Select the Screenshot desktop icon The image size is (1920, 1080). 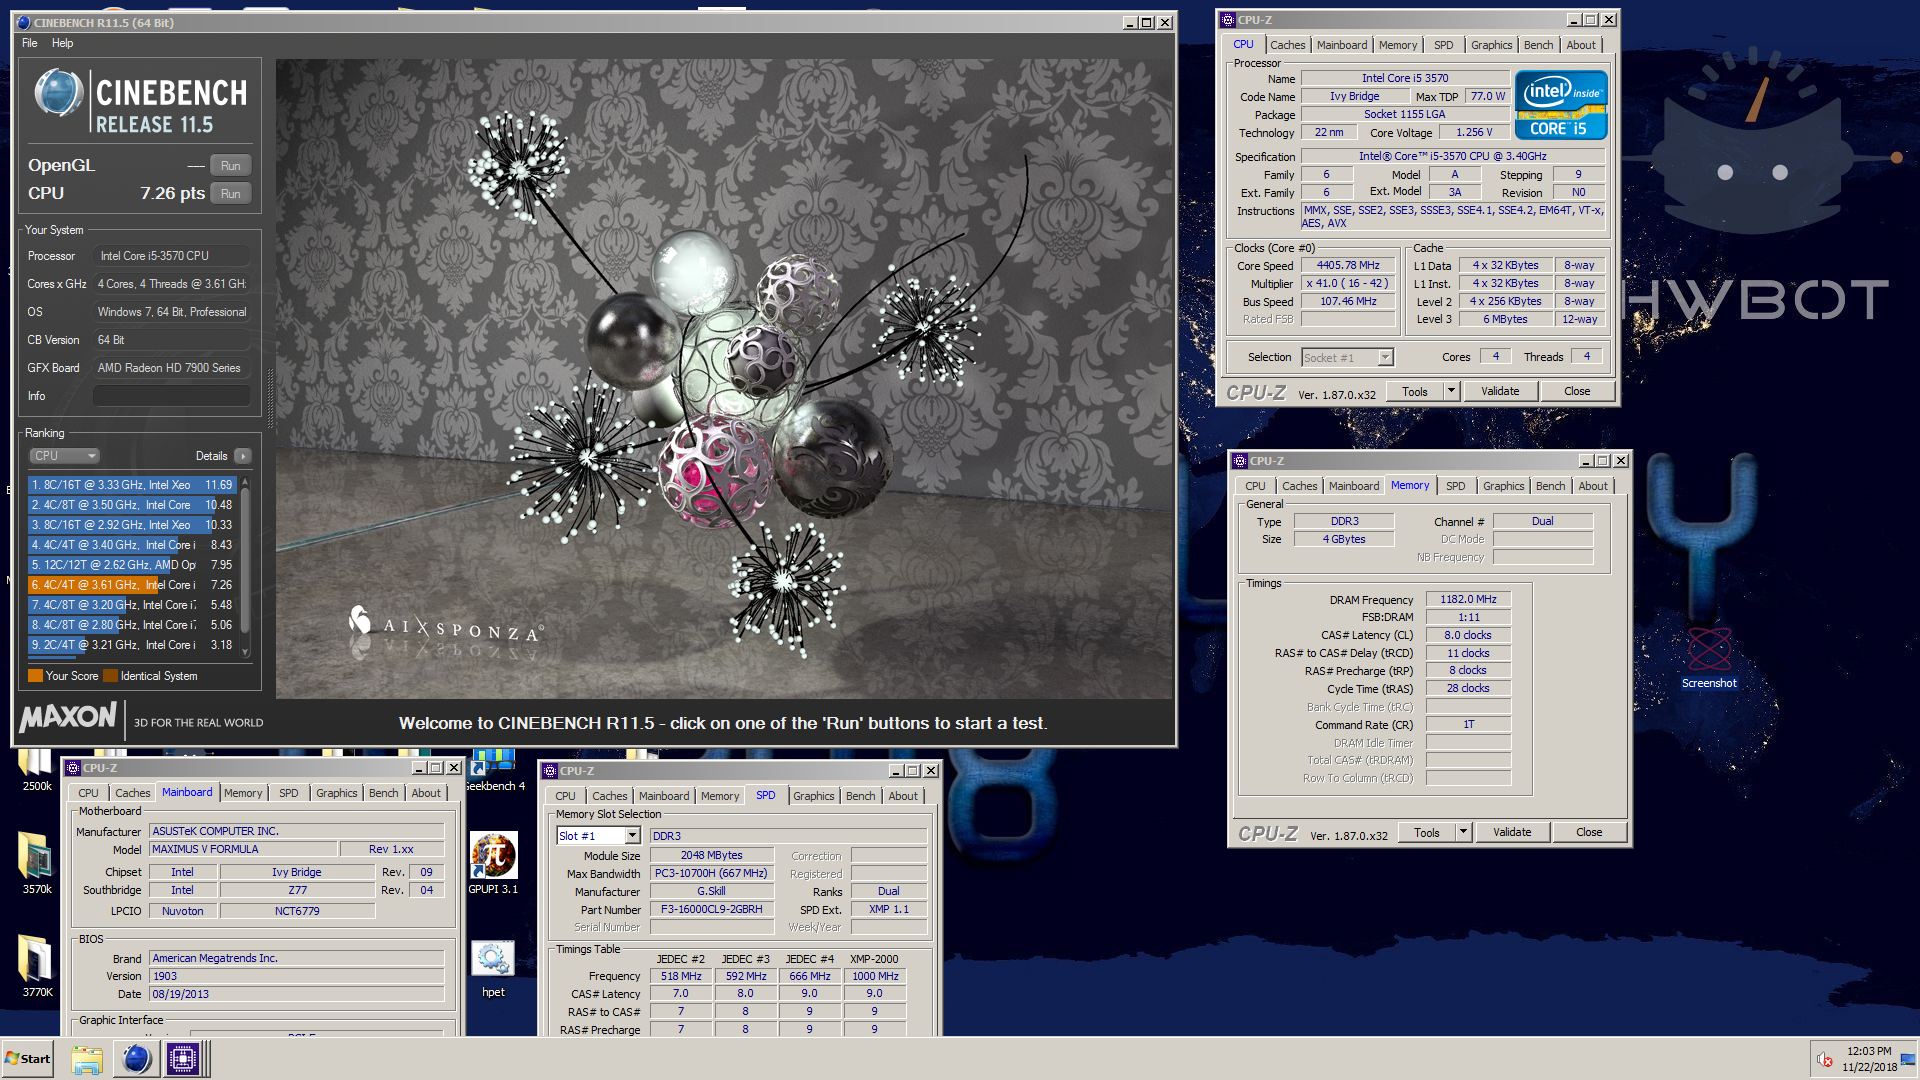pyautogui.click(x=1709, y=656)
